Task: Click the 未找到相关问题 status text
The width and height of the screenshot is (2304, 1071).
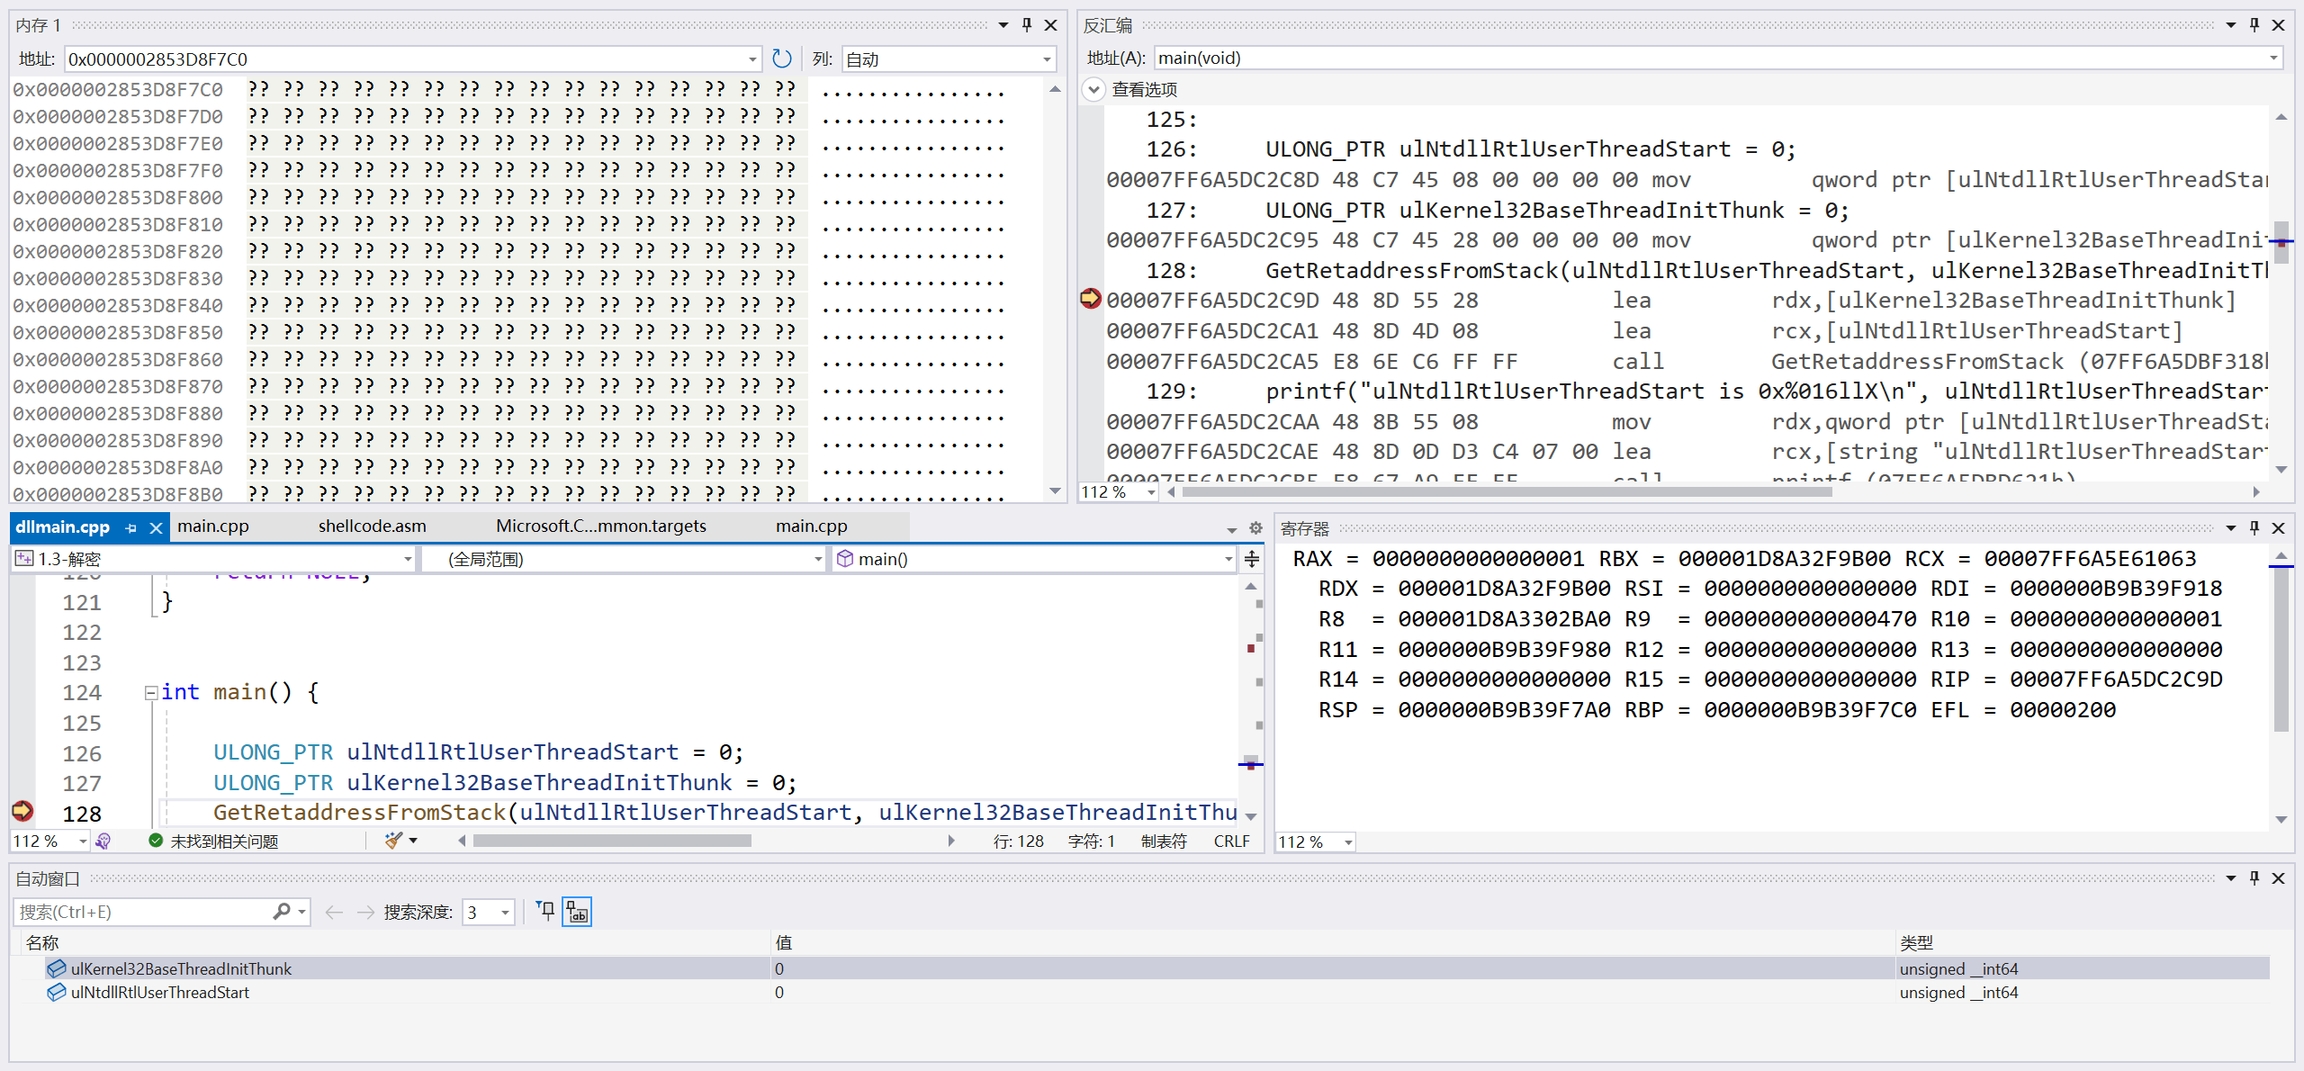Action: [224, 841]
